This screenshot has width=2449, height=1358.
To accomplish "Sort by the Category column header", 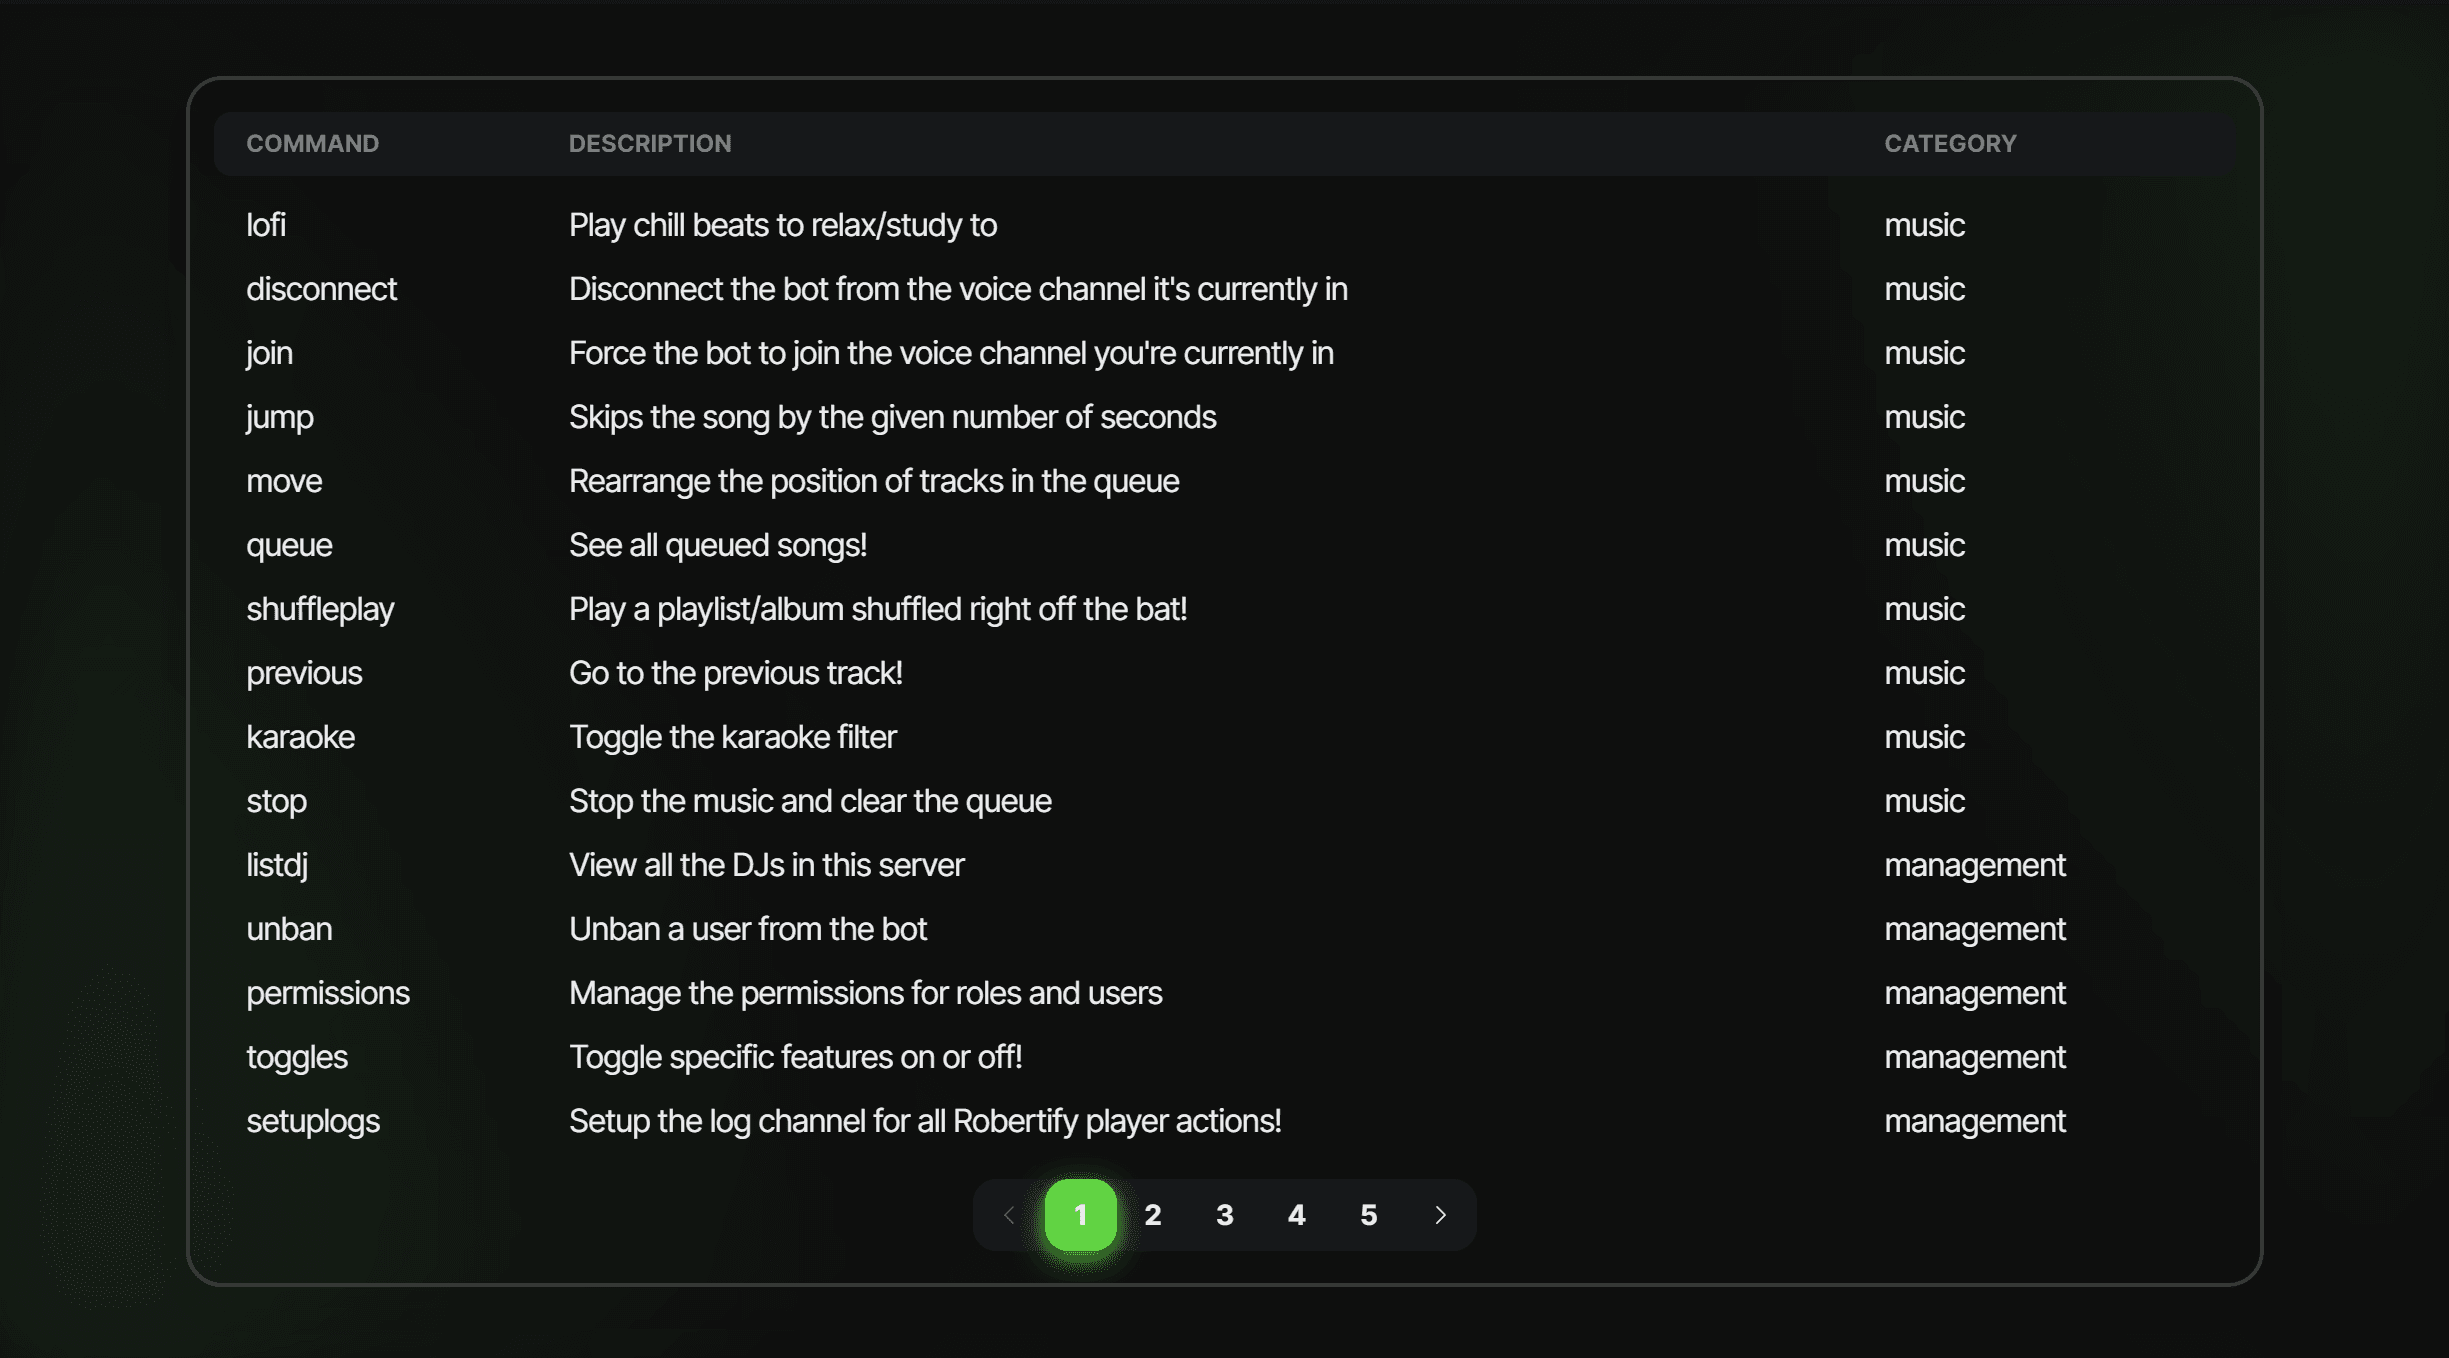I will tap(1950, 144).
